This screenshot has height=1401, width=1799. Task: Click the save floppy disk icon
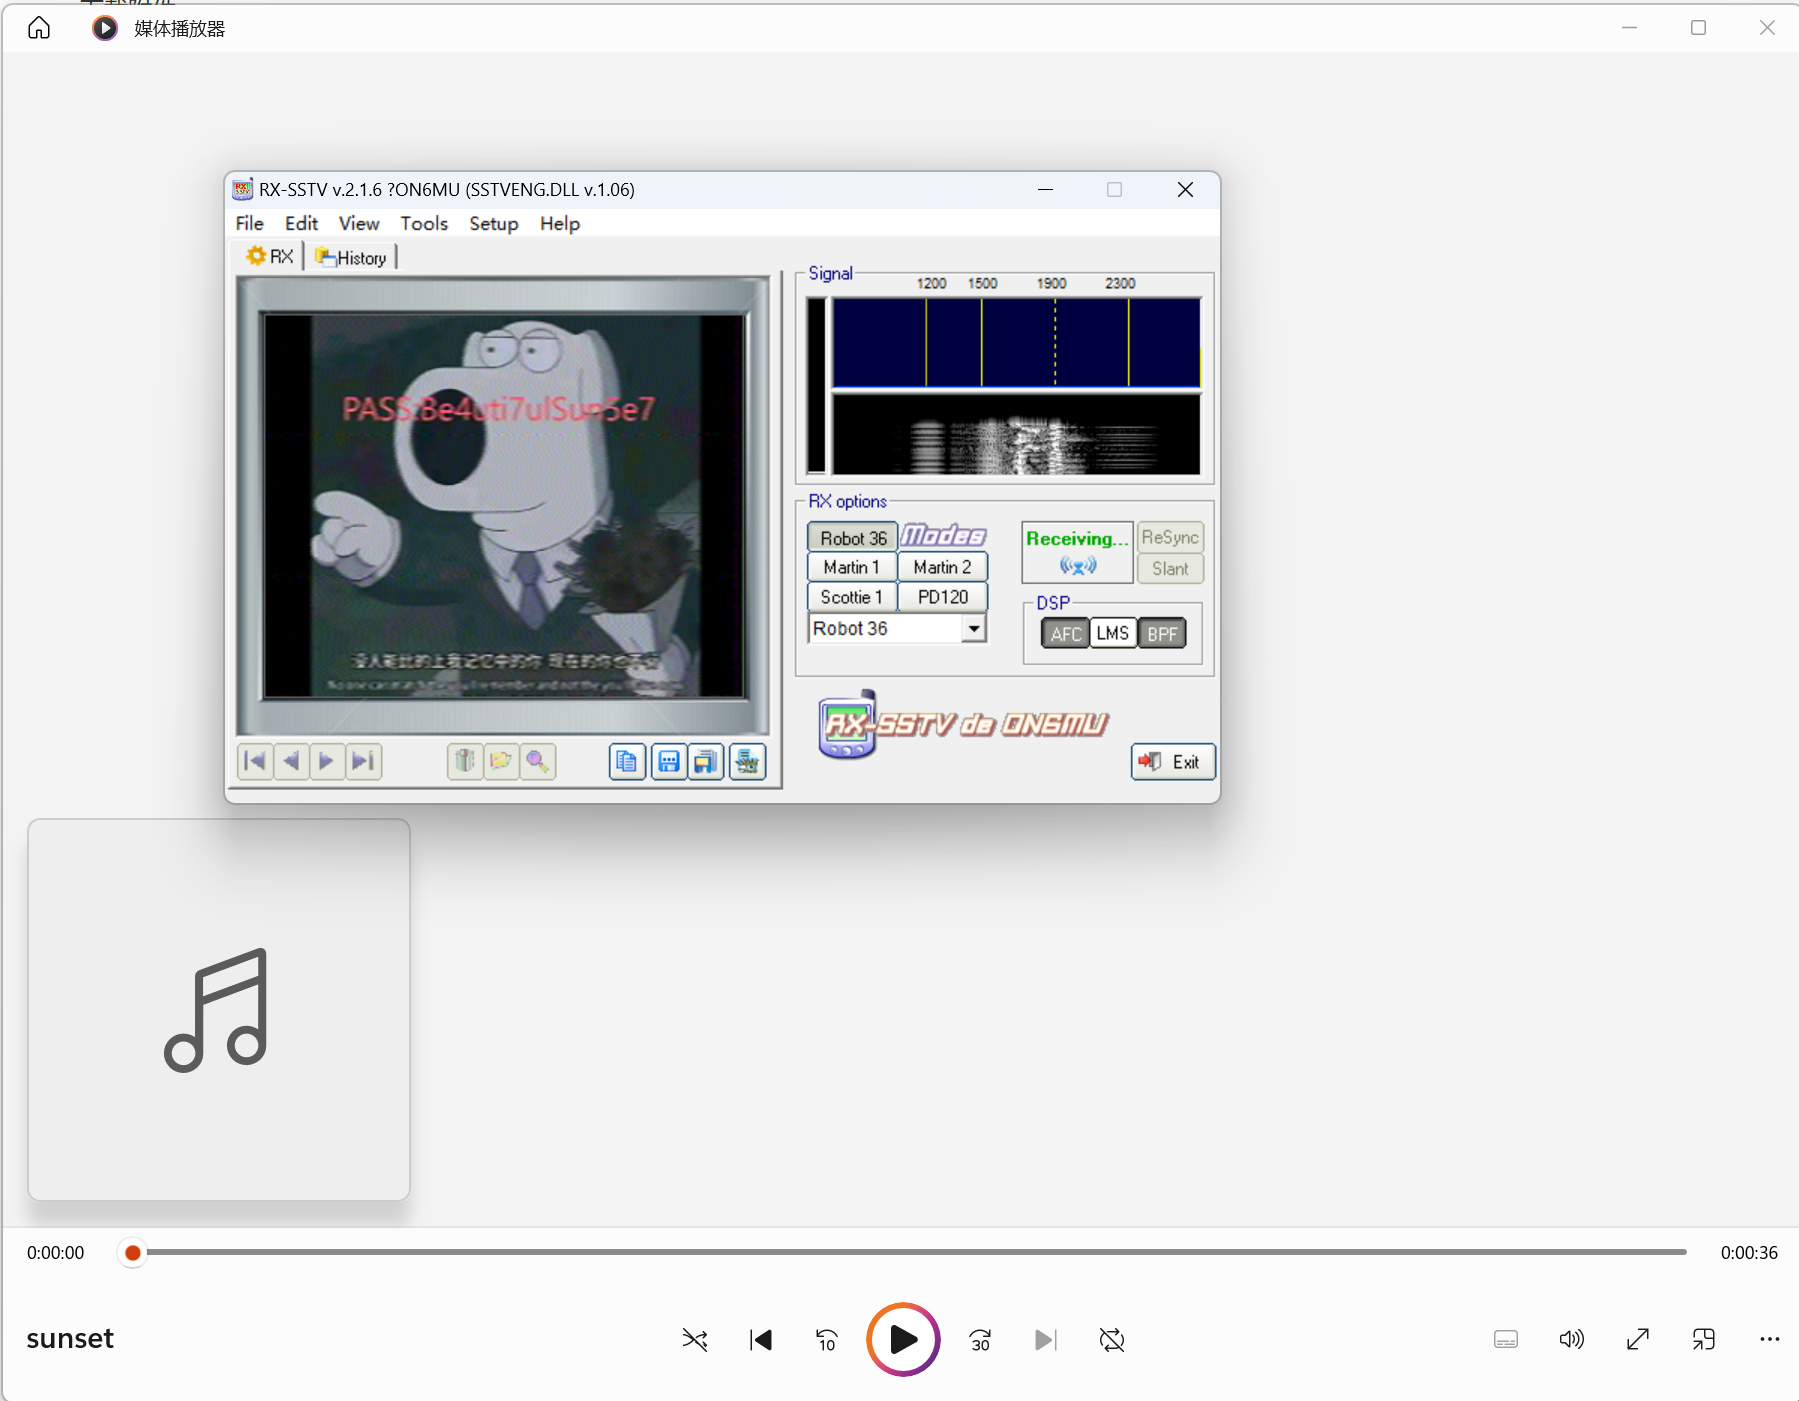[x=668, y=762]
